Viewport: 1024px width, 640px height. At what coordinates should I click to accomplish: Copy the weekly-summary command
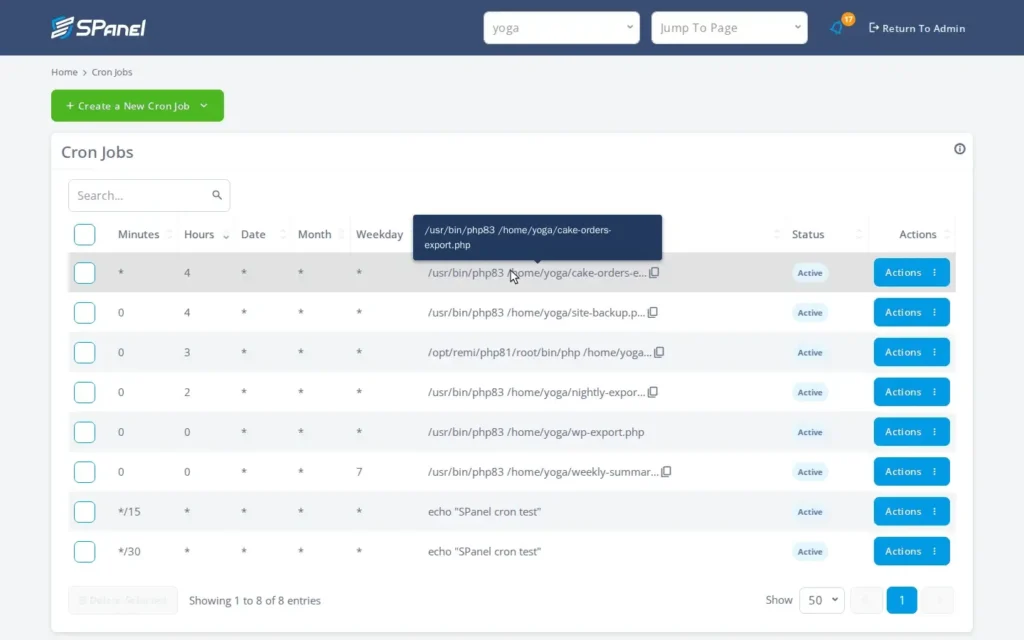click(666, 472)
